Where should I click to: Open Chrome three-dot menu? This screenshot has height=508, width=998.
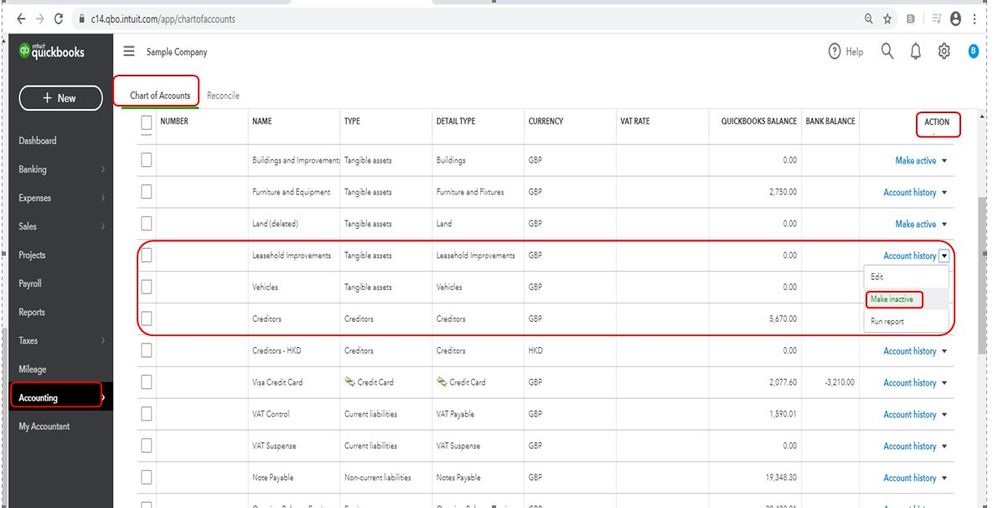[x=974, y=19]
